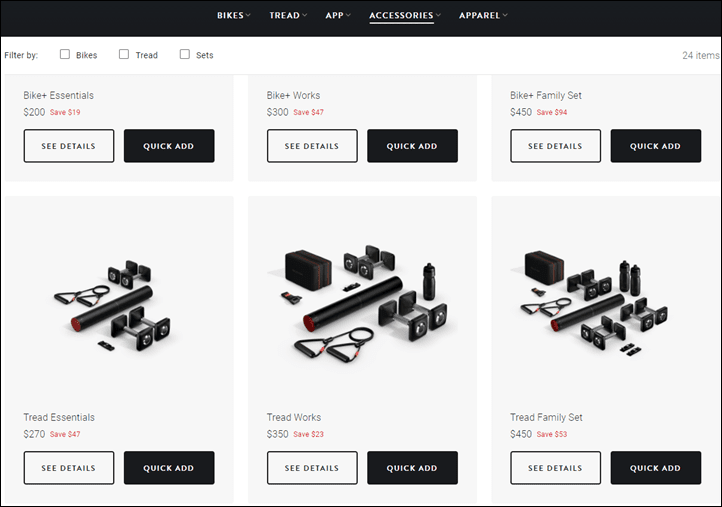The width and height of the screenshot is (722, 507).
Task: See details for Bike+ Works
Action: 312,146
